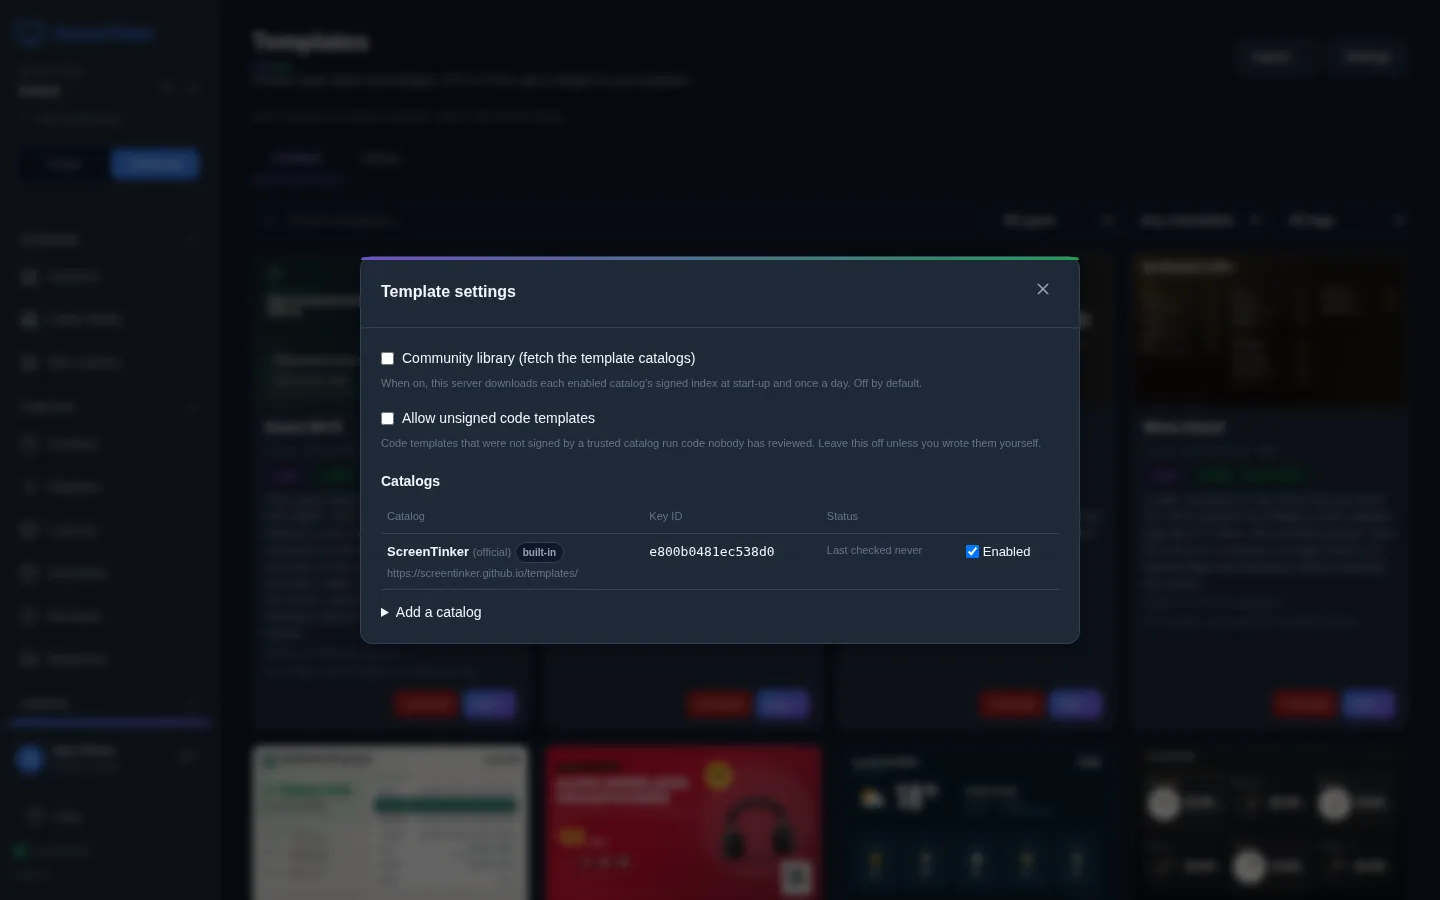1440x900 pixels.
Task: Click the blurred template search field
Action: click(620, 221)
